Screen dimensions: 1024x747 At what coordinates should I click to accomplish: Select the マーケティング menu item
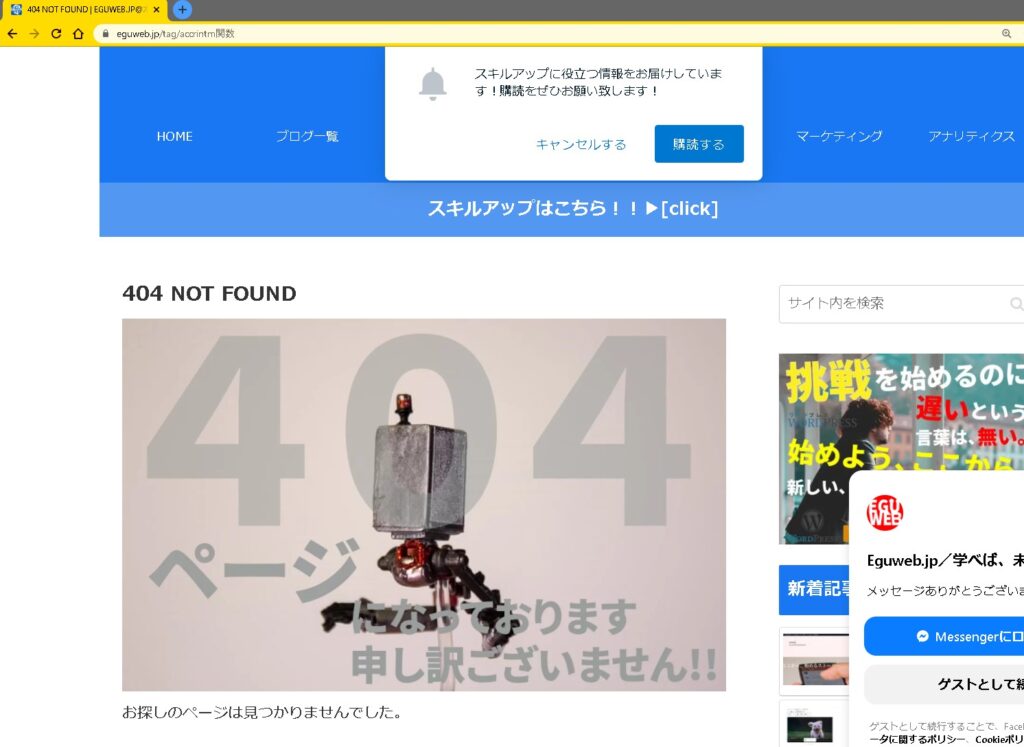coord(839,136)
